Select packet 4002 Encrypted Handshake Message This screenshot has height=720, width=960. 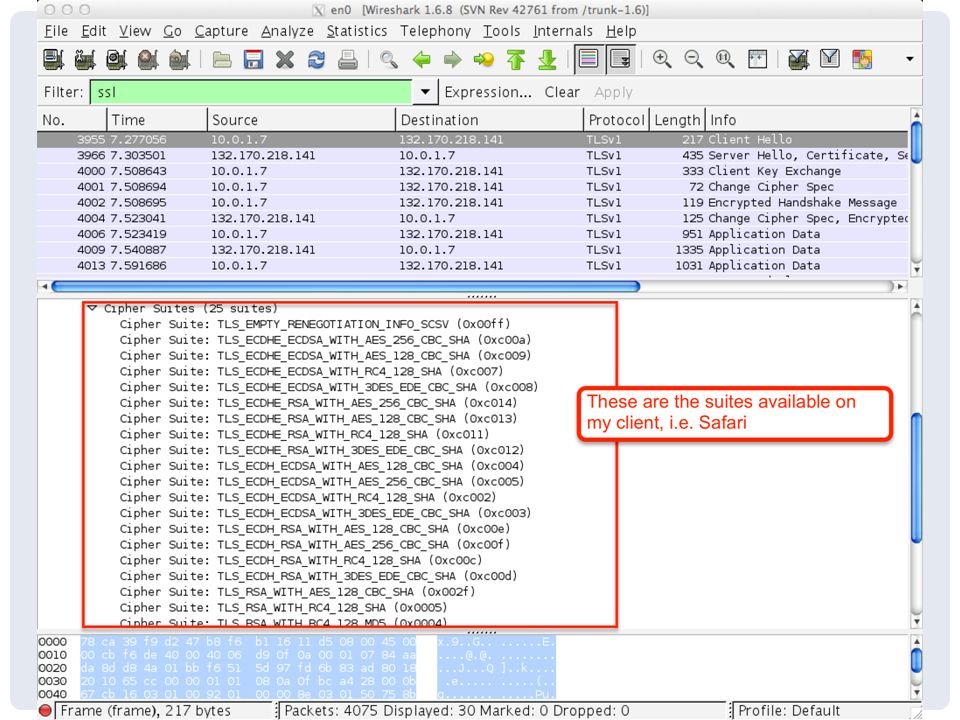[x=473, y=203]
